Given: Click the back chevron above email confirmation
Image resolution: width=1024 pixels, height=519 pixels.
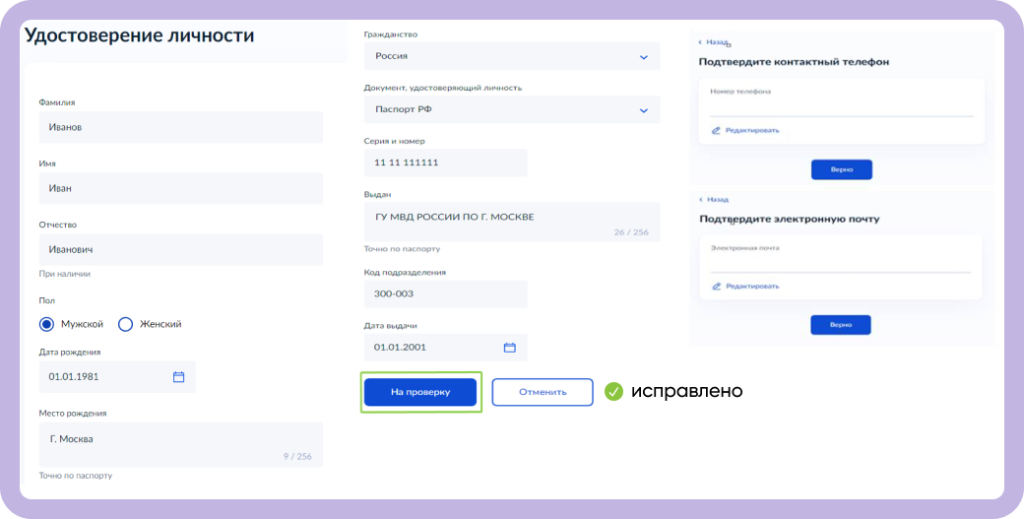Looking at the screenshot, I should pos(701,199).
